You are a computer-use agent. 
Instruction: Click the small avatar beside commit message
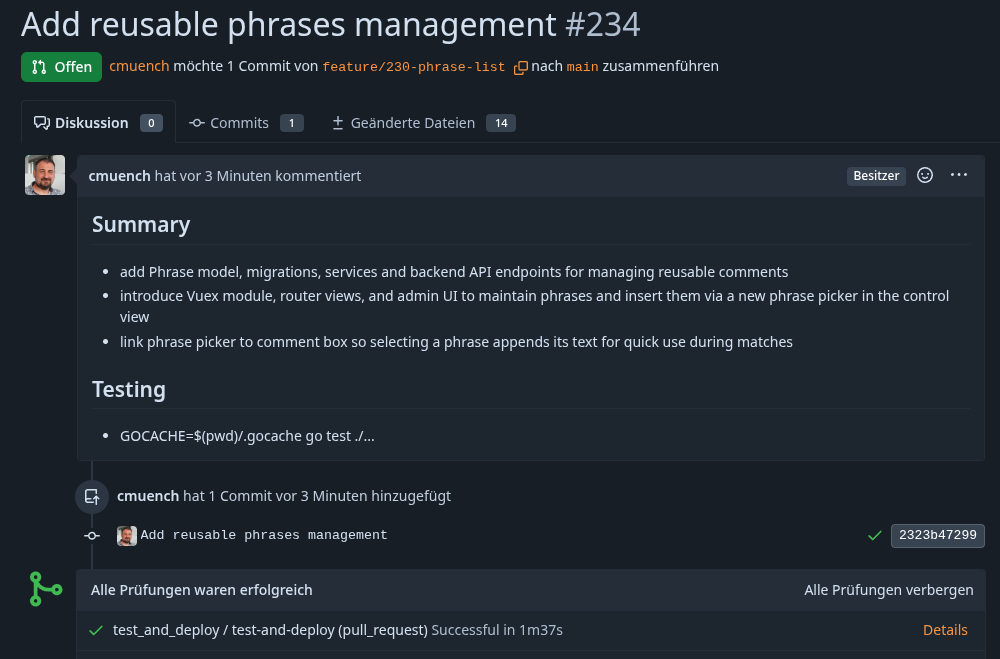tap(127, 536)
